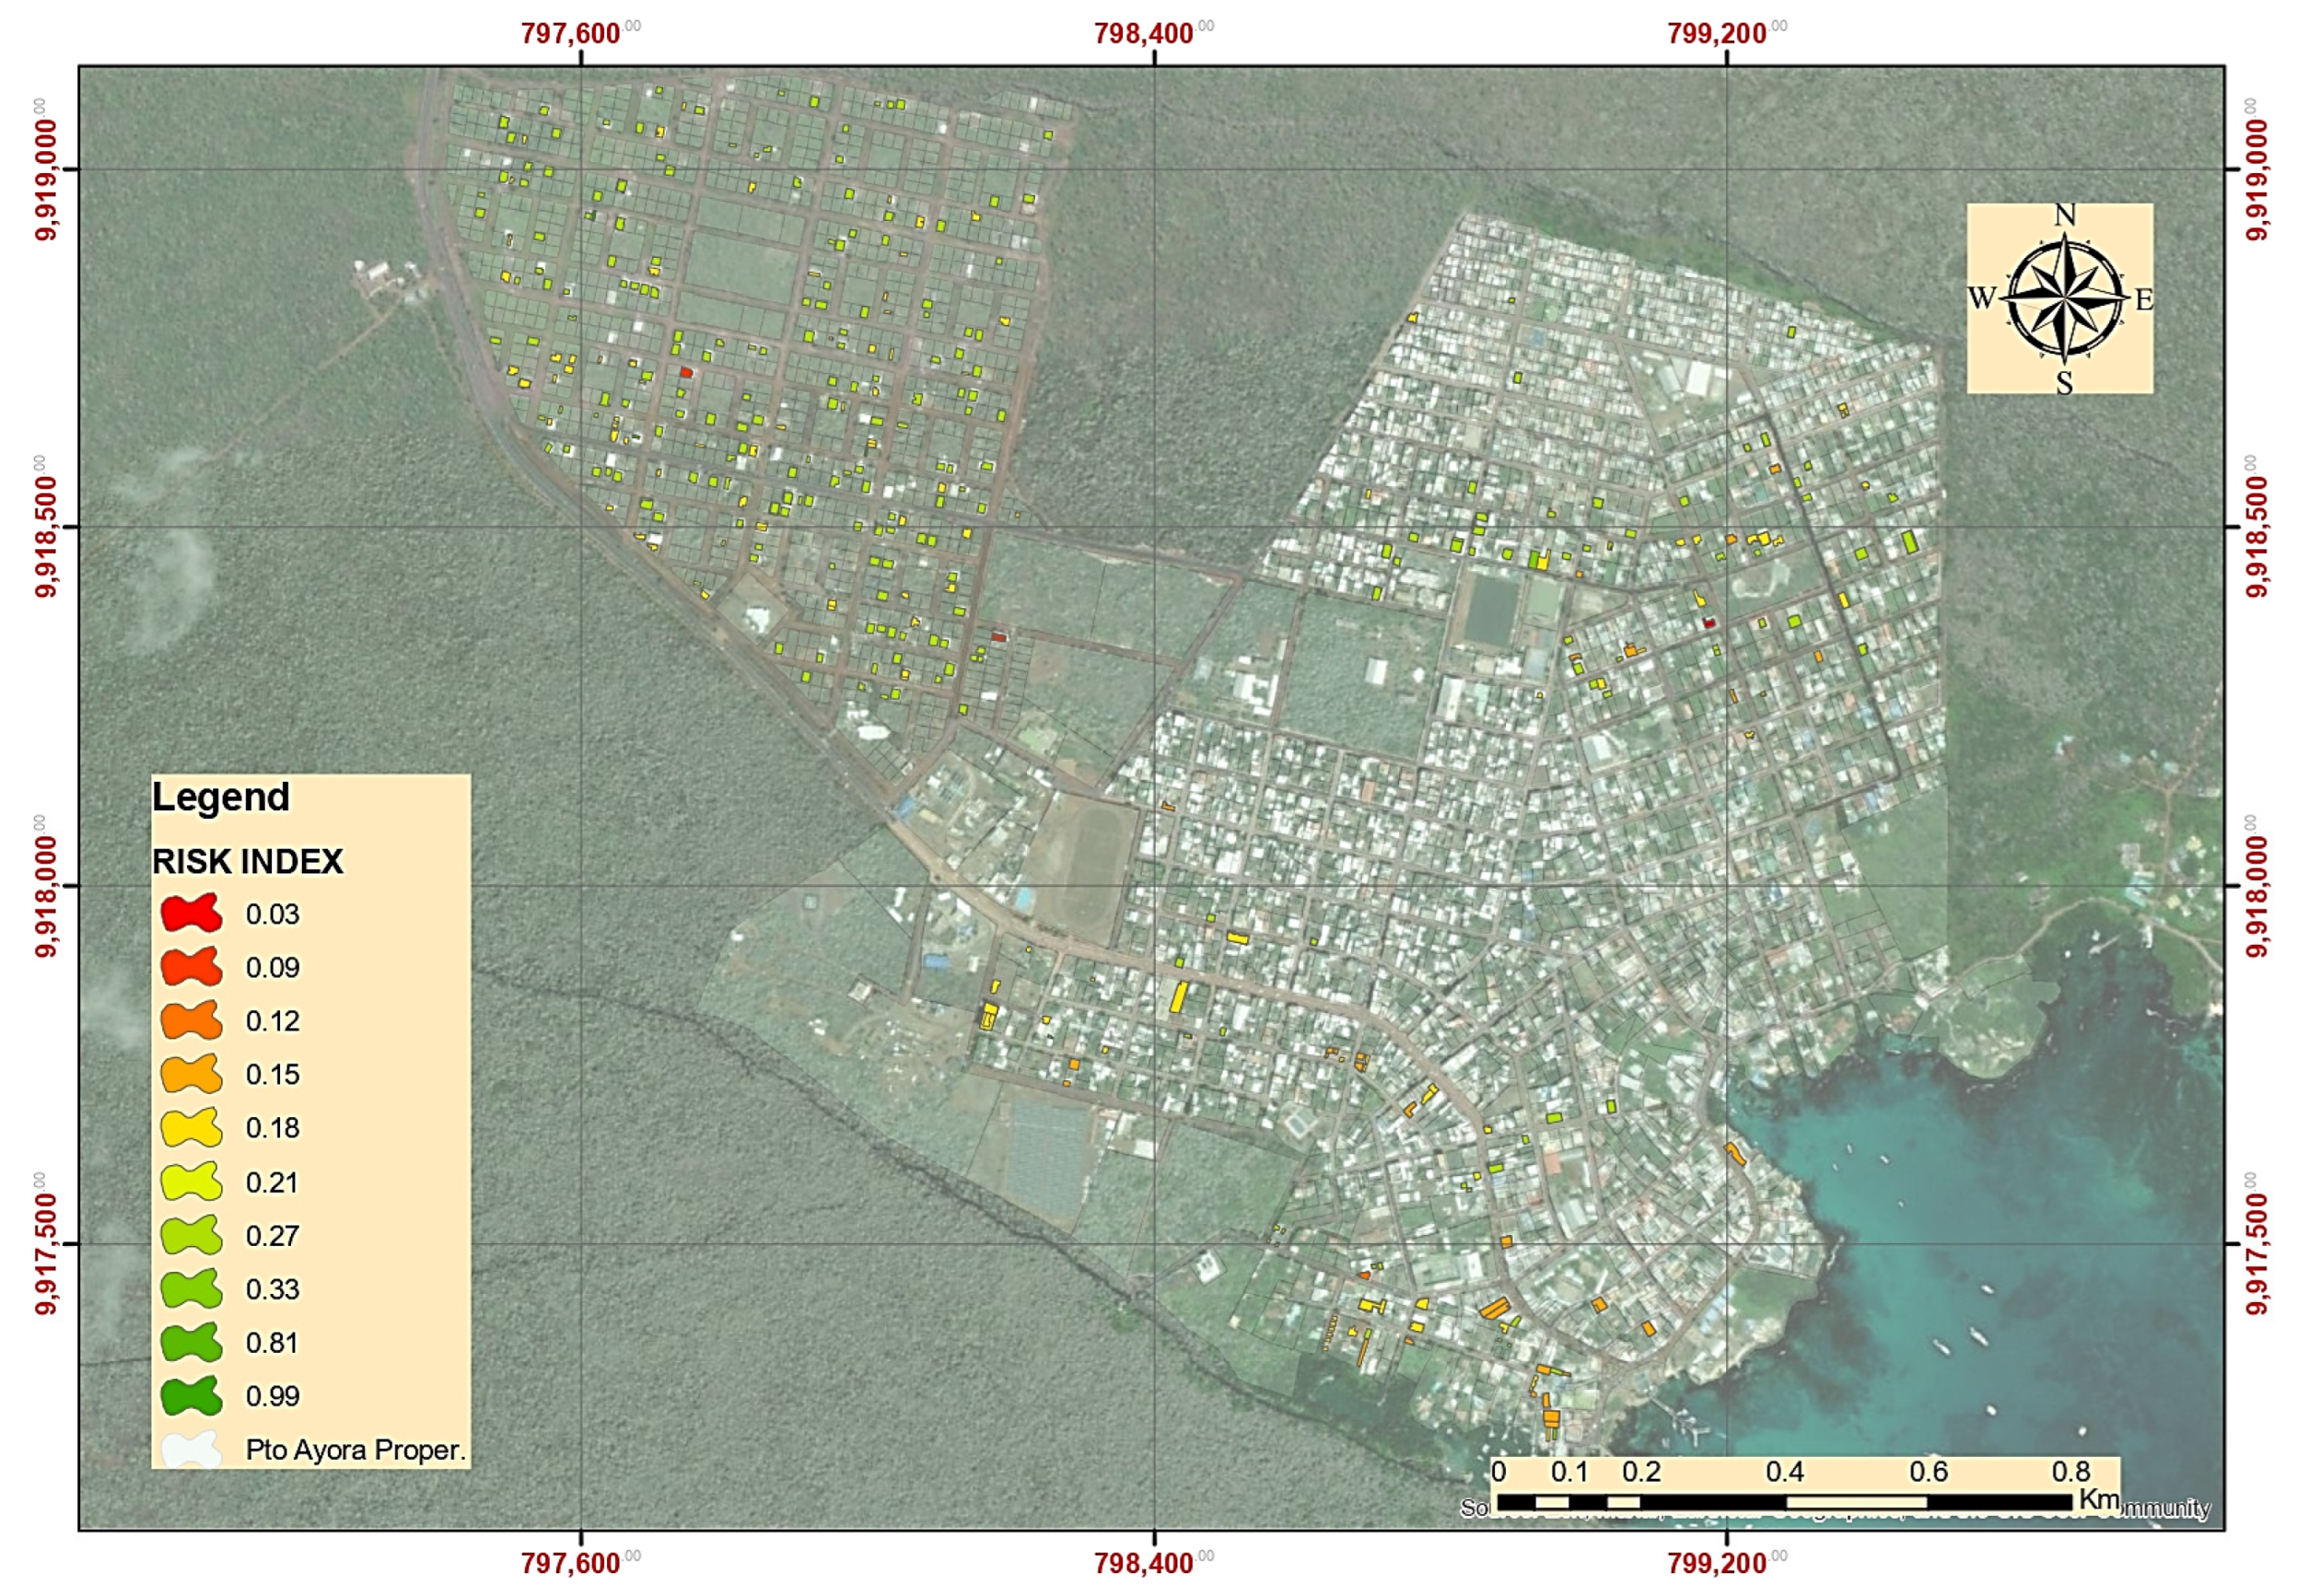This screenshot has height=1596, width=2297.
Task: Click the 0.27 legend color swatch
Action: tap(191, 1235)
